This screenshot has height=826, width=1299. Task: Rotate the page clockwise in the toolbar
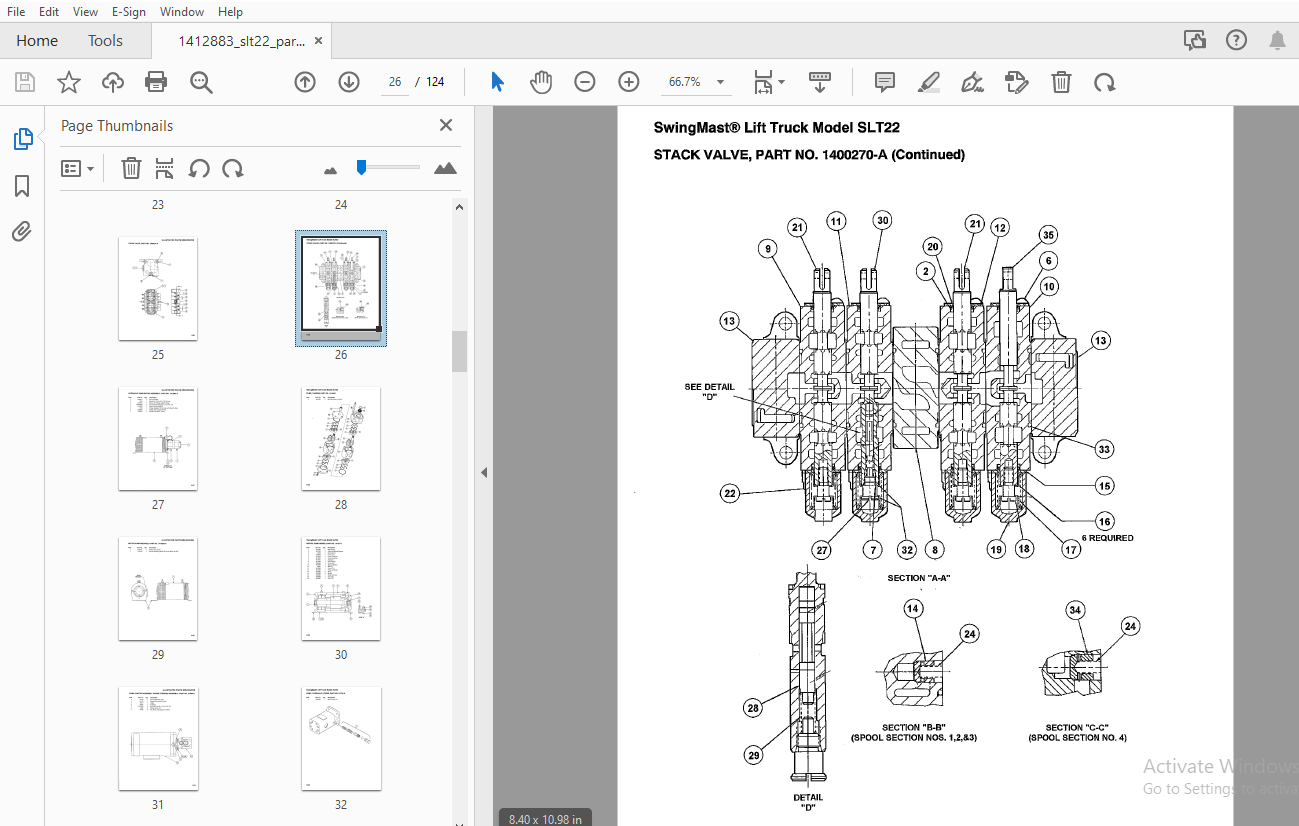(x=1104, y=82)
